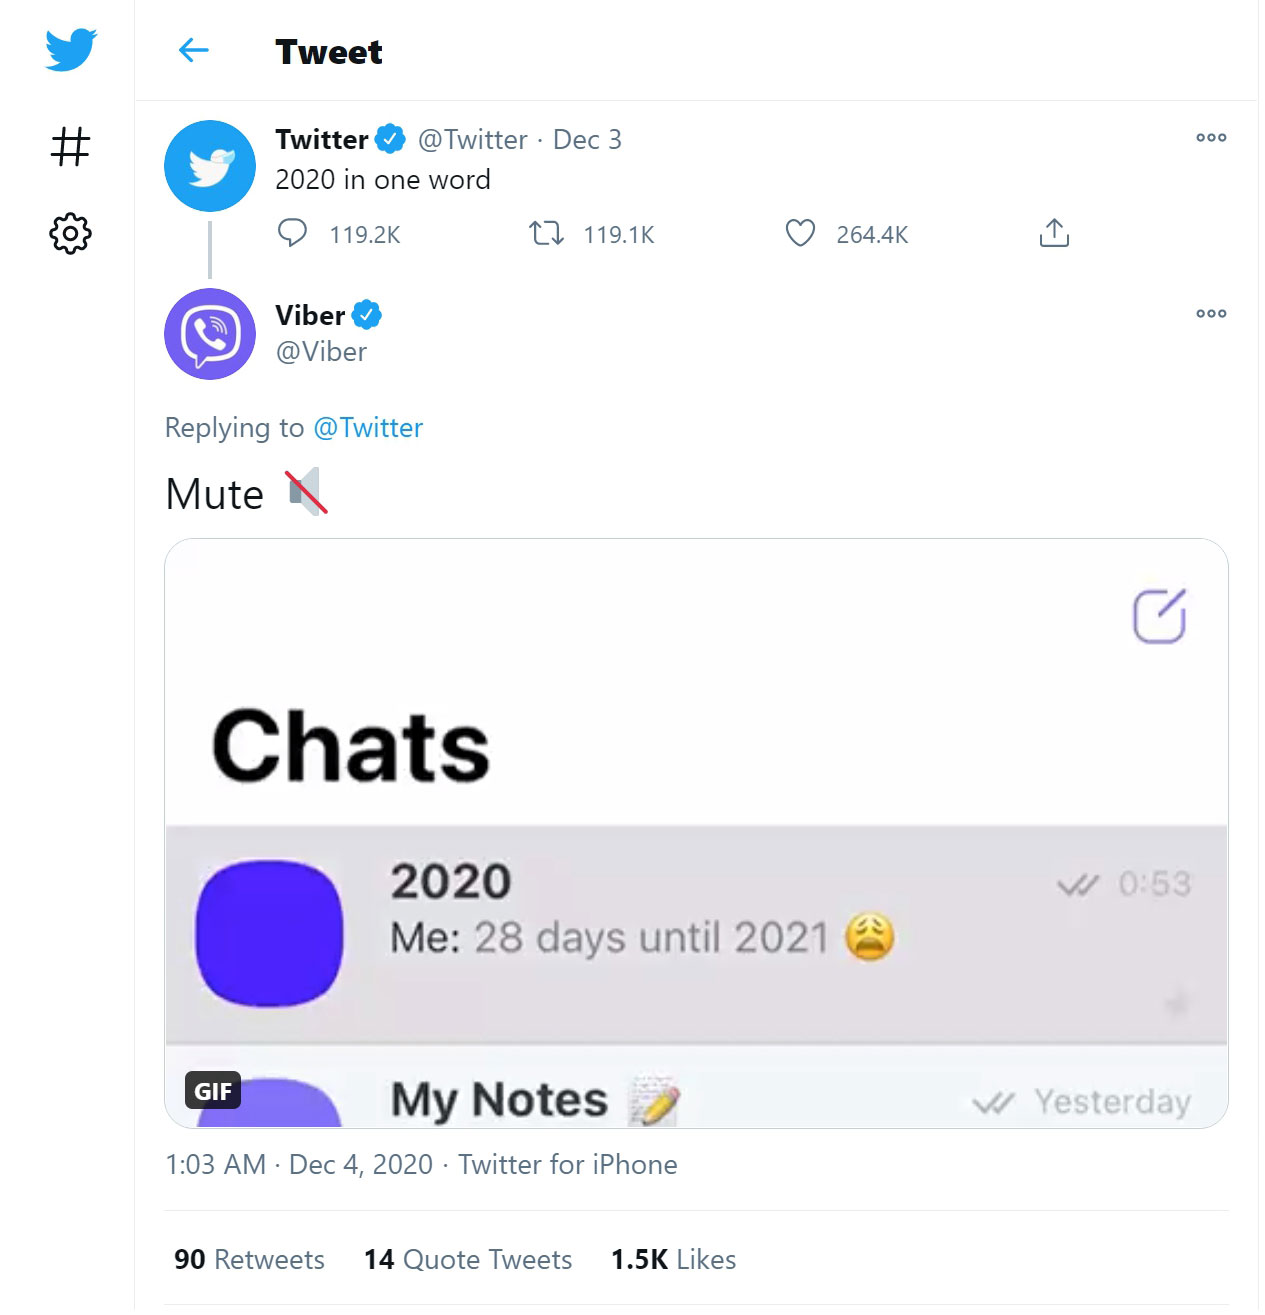Open more options for Twitter's tweet
1265x1315 pixels.
coord(1210,138)
